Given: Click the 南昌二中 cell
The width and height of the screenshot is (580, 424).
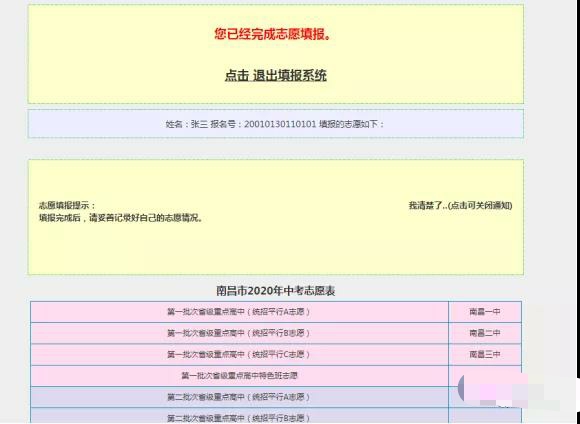Looking at the screenshot, I should click(485, 333).
